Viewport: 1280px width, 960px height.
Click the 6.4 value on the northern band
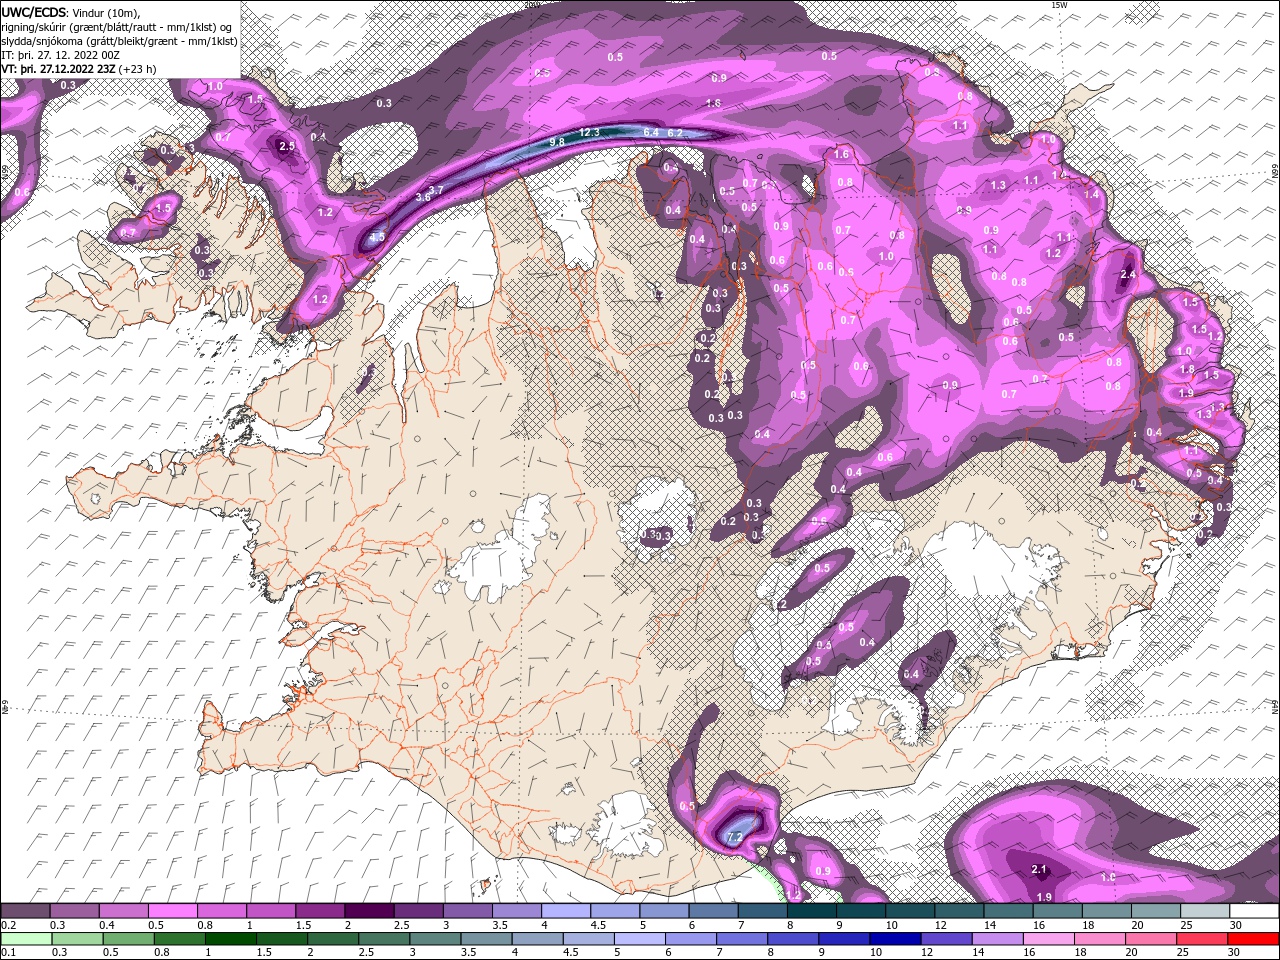click(x=650, y=132)
